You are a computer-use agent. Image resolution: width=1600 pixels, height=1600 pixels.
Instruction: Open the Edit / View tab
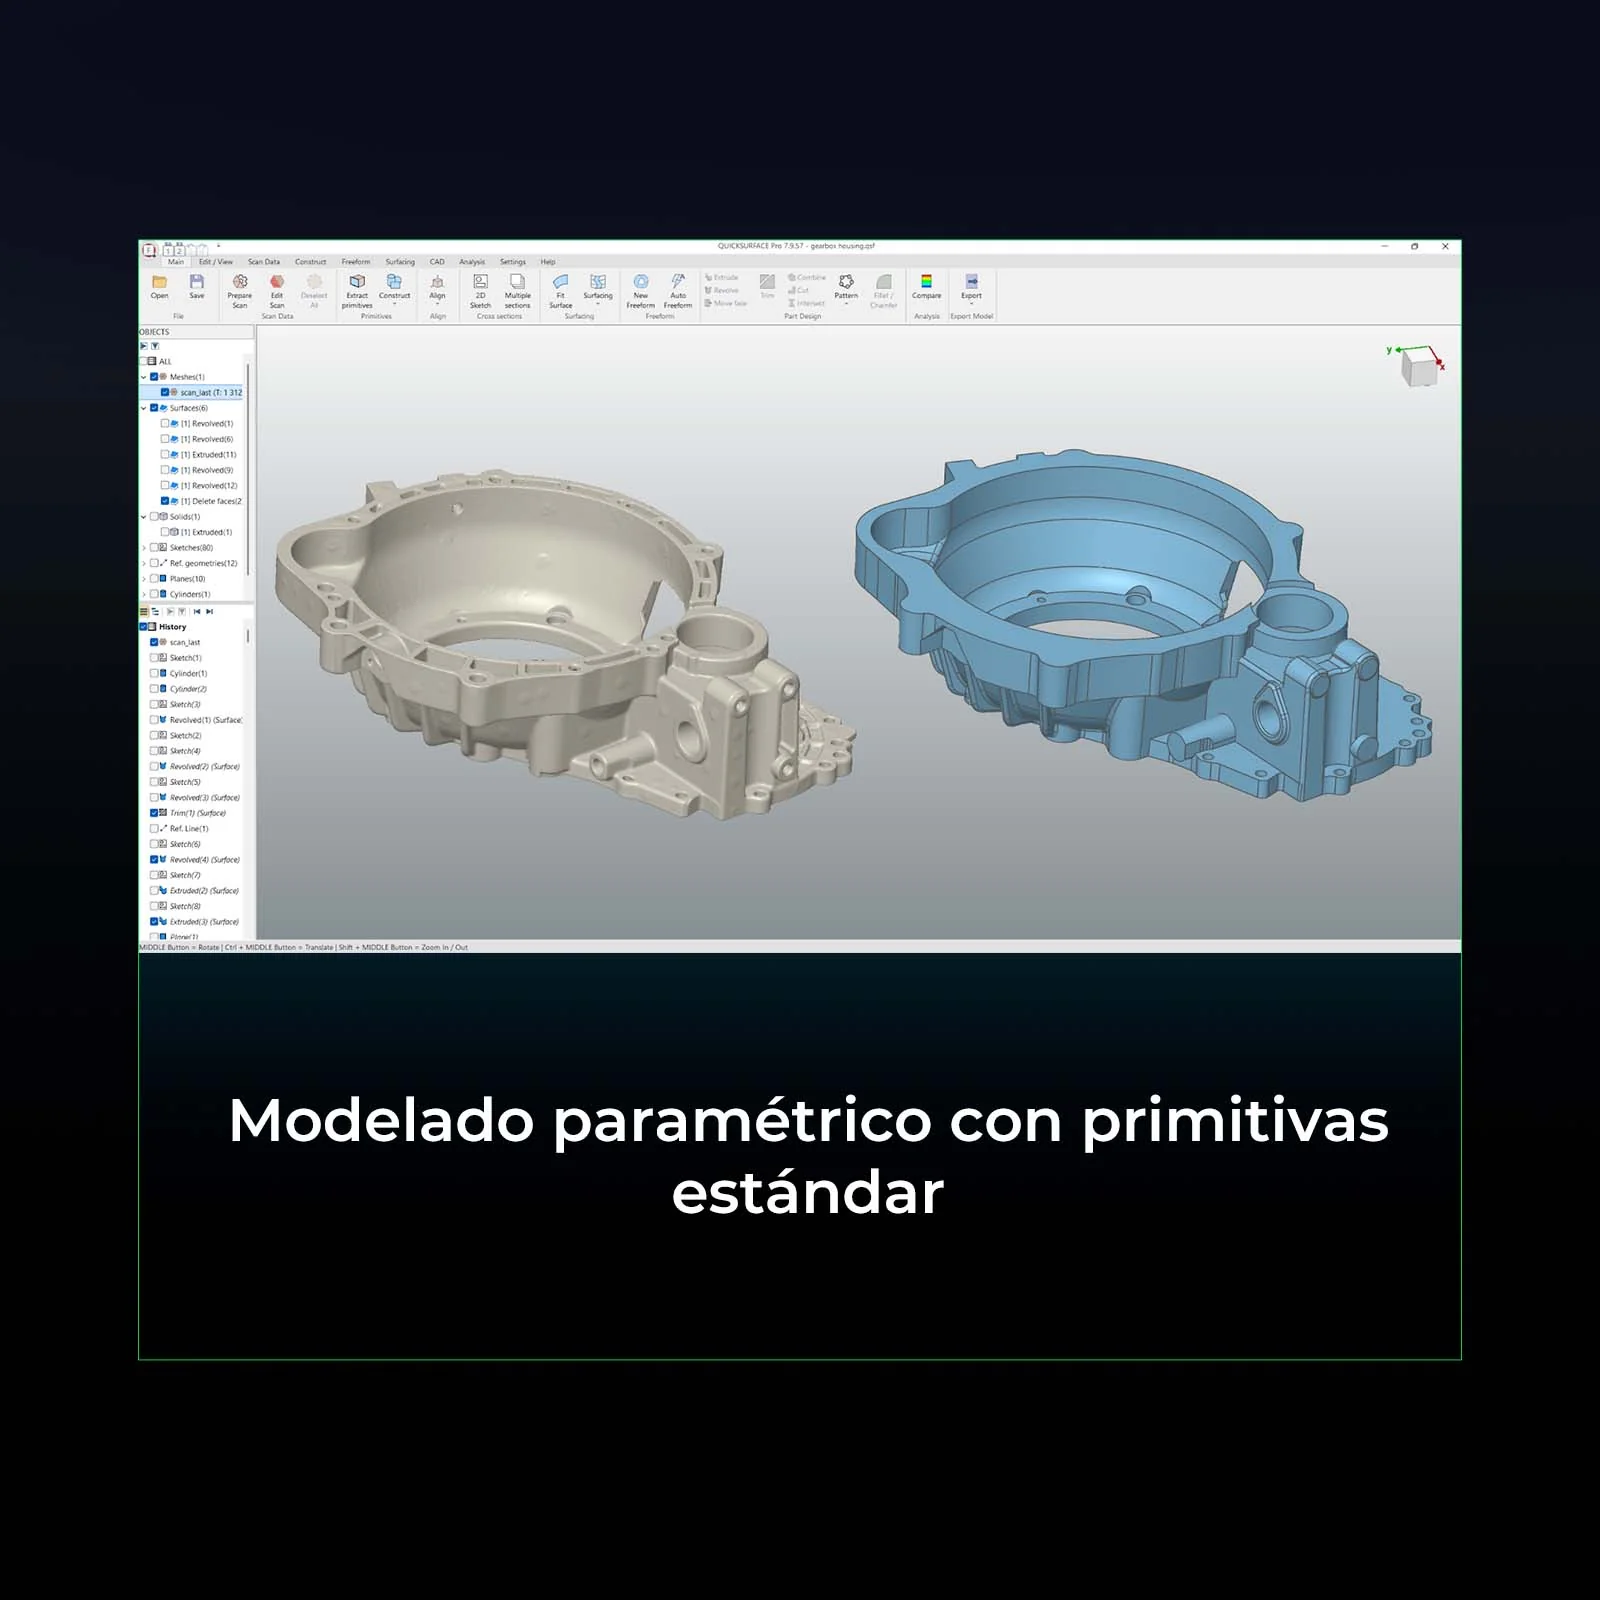point(216,262)
